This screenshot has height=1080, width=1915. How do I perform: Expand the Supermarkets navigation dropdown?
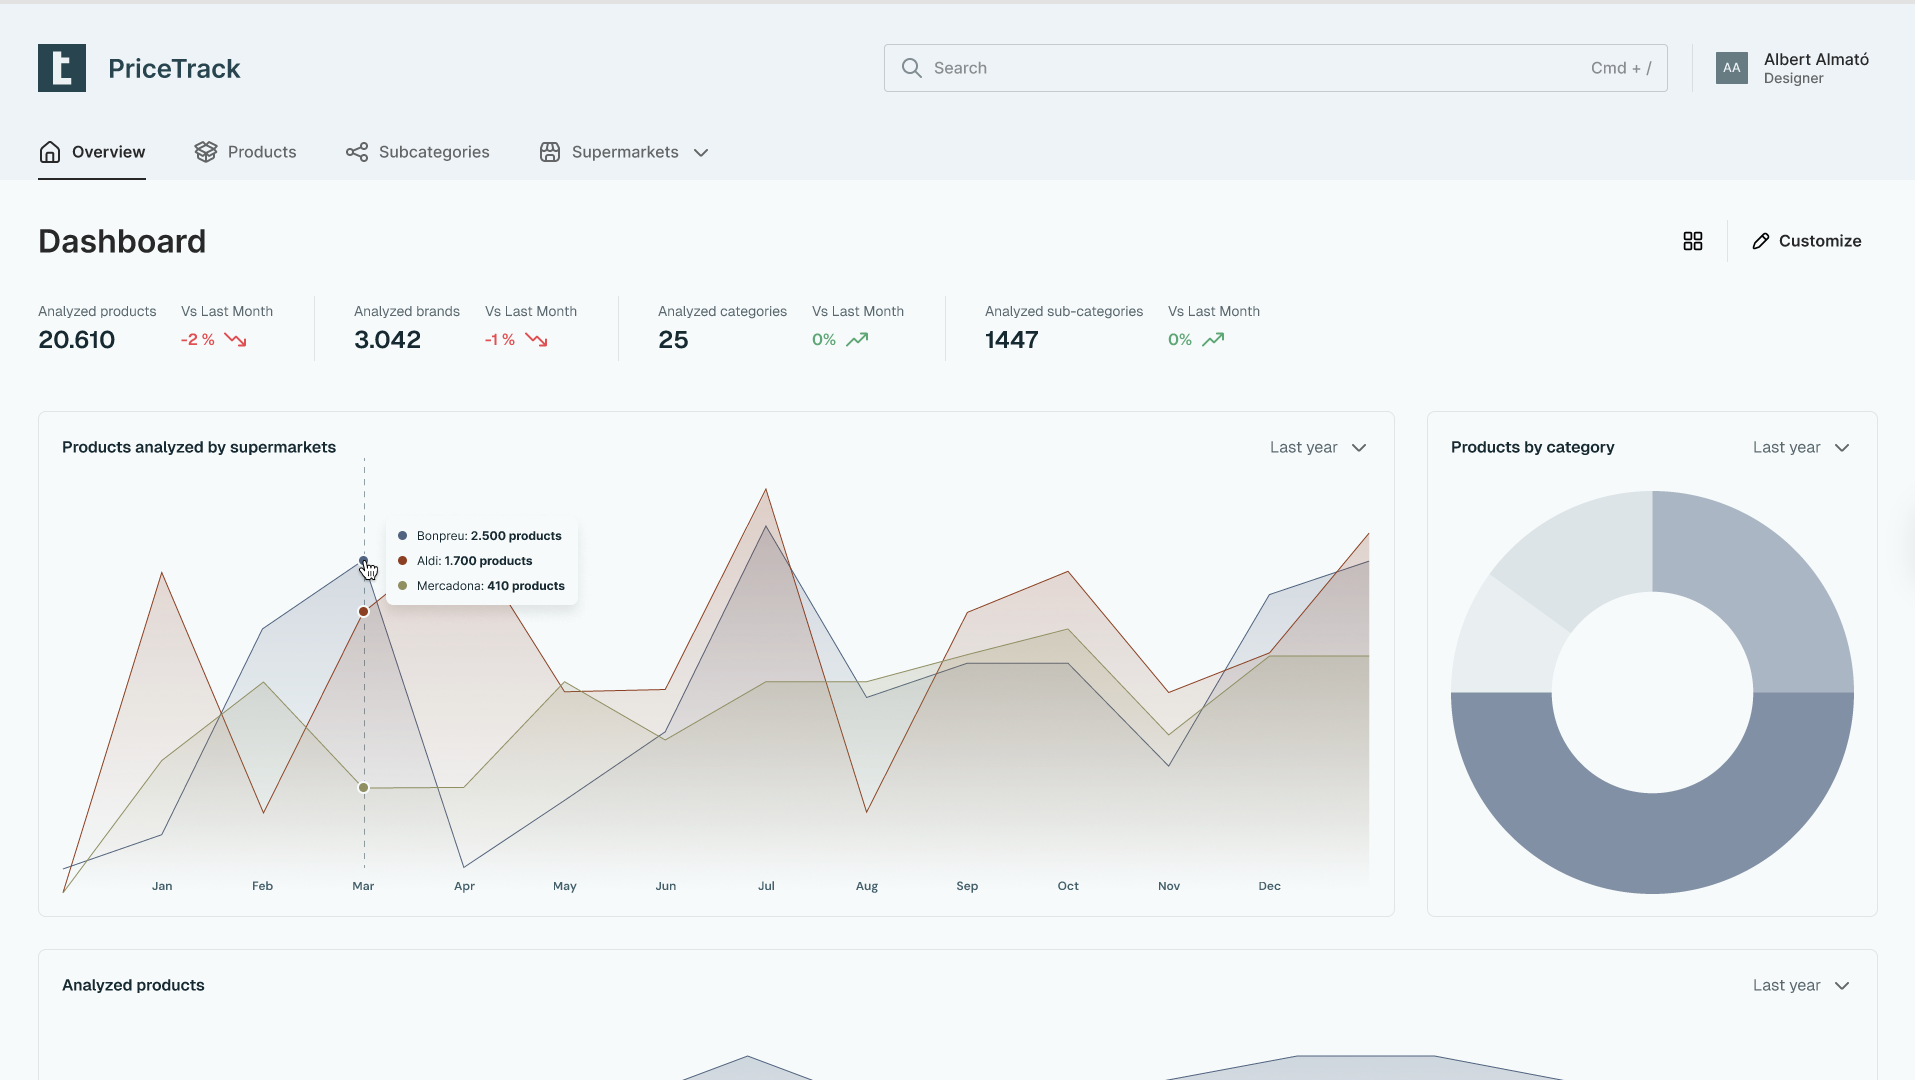[x=702, y=153]
